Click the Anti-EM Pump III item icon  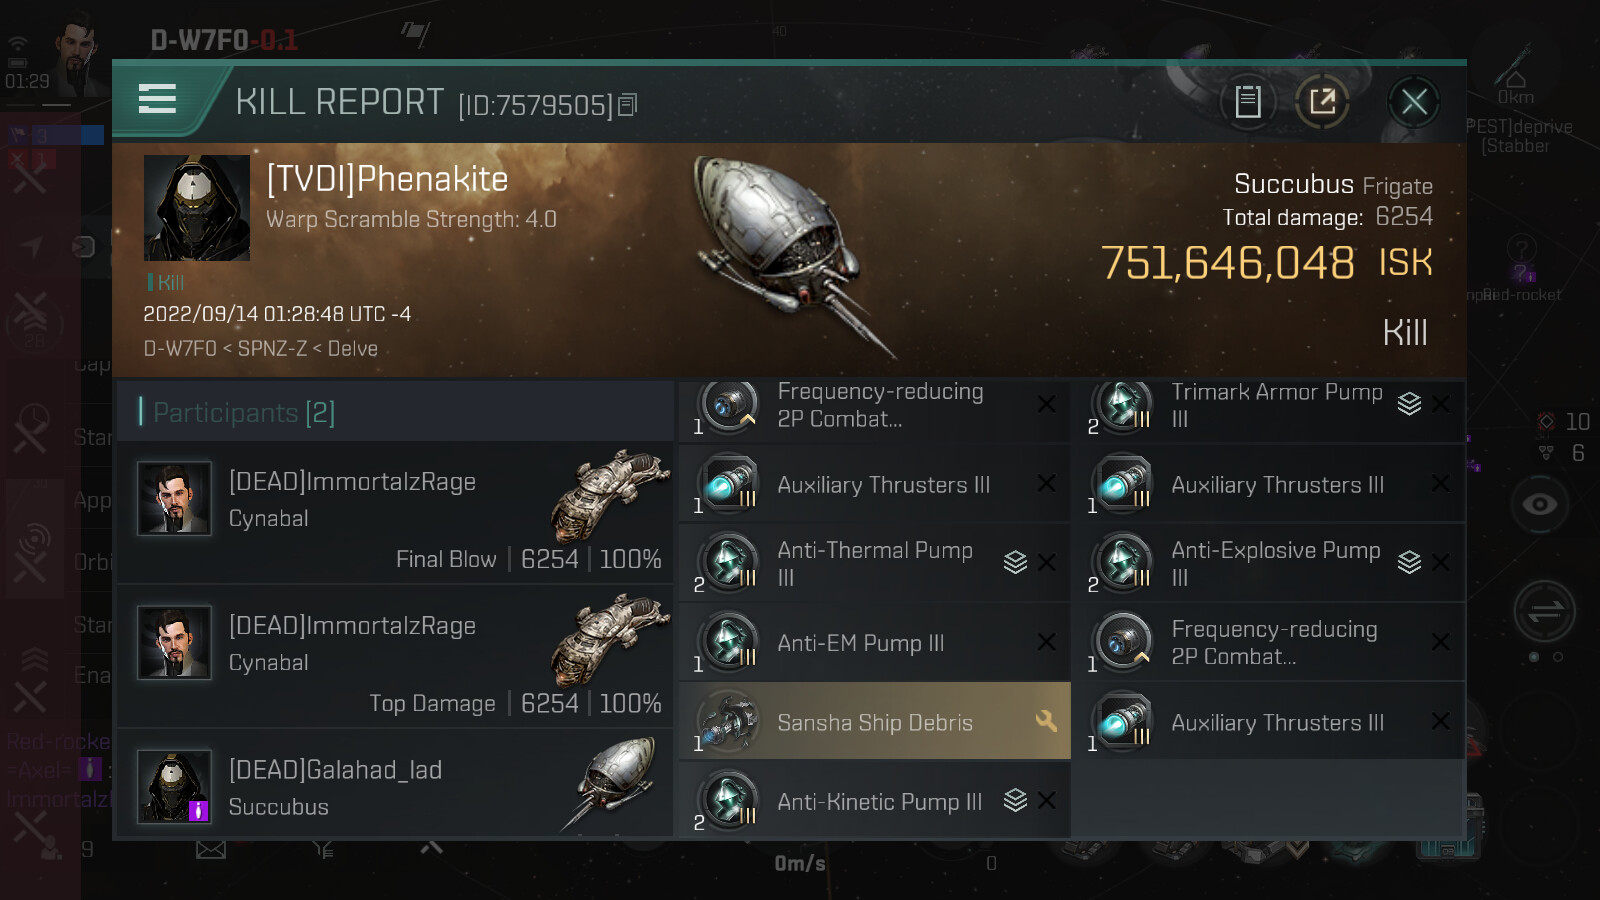coord(729,642)
